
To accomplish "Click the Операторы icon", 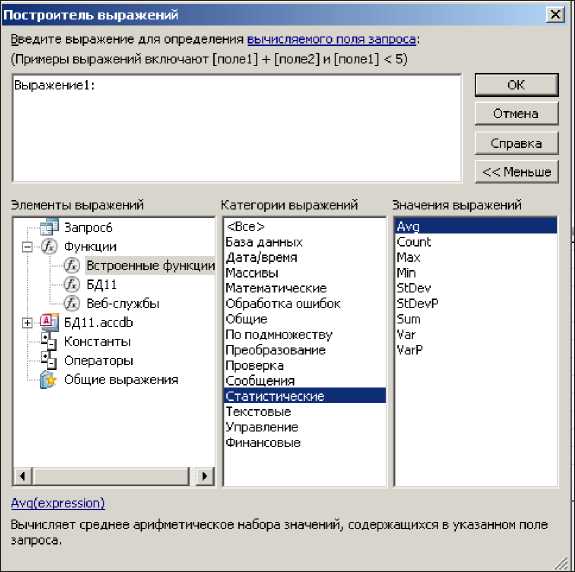I will point(49,360).
